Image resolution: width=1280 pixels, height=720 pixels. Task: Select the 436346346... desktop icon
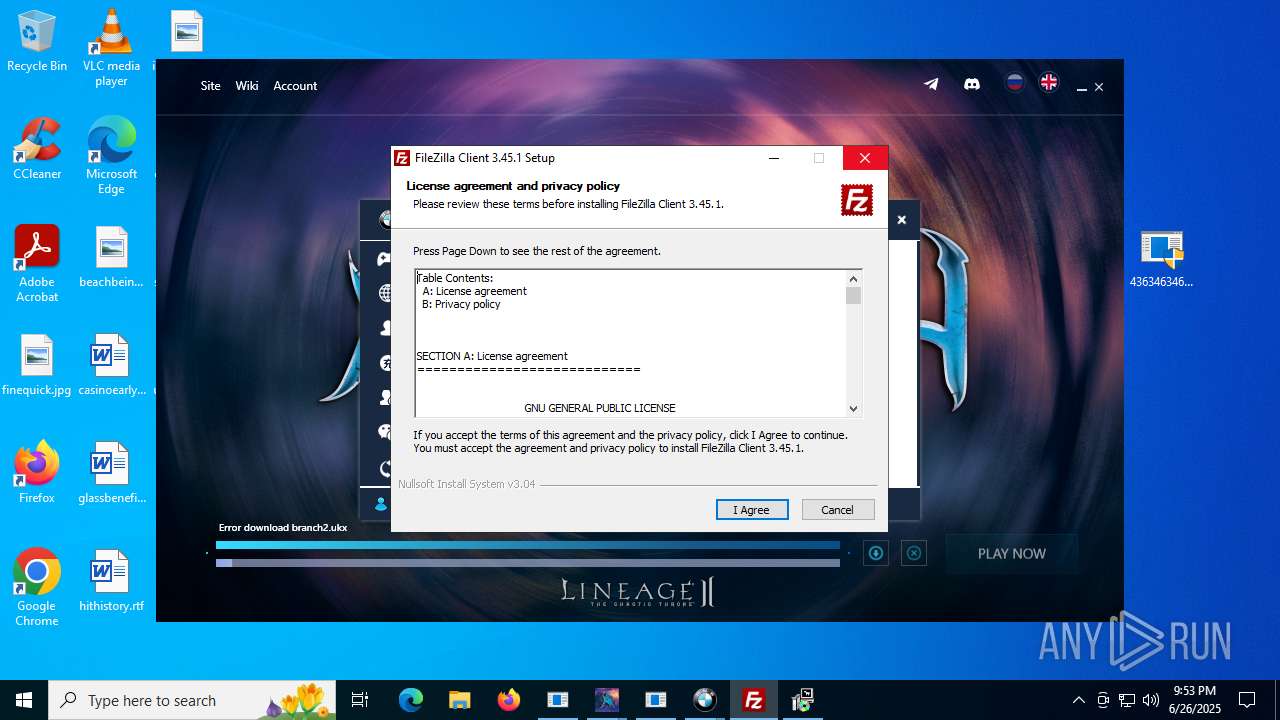point(1161,260)
